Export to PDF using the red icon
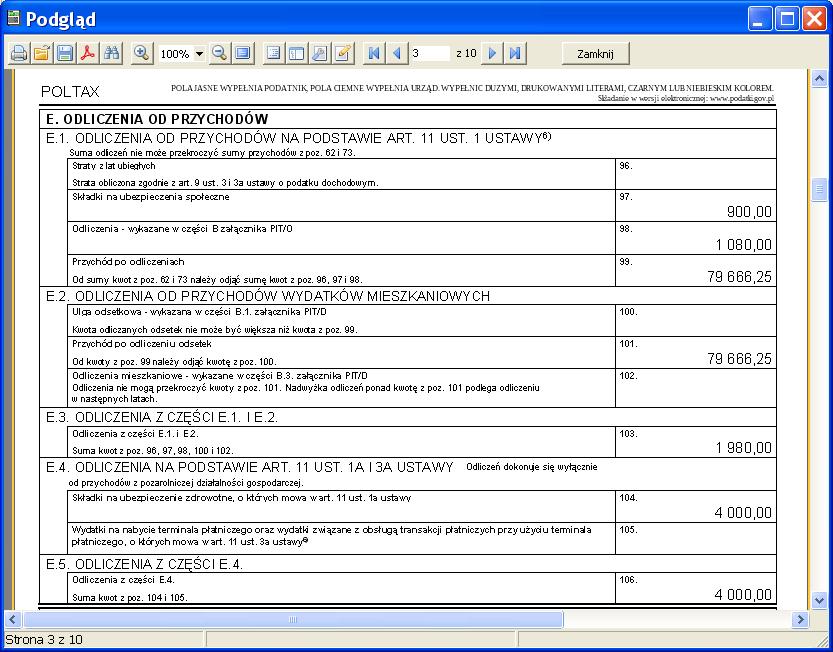 pyautogui.click(x=88, y=53)
